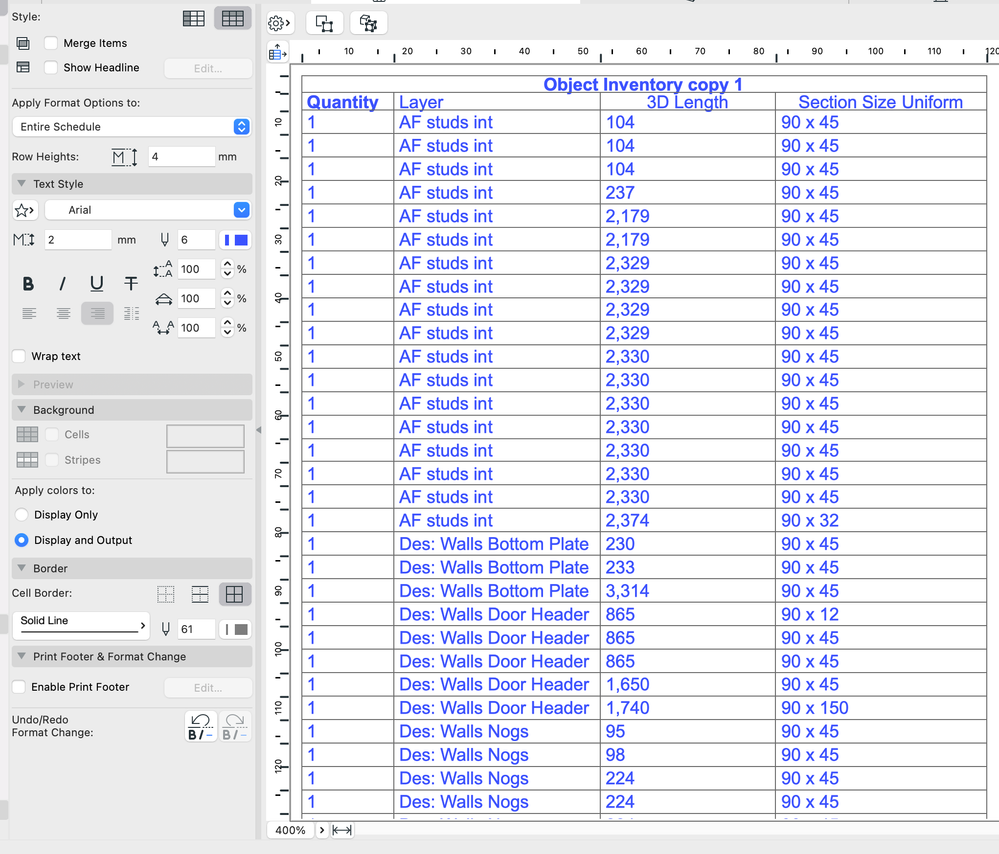
Task: Apply italic formatting to the text
Action: pos(62,283)
